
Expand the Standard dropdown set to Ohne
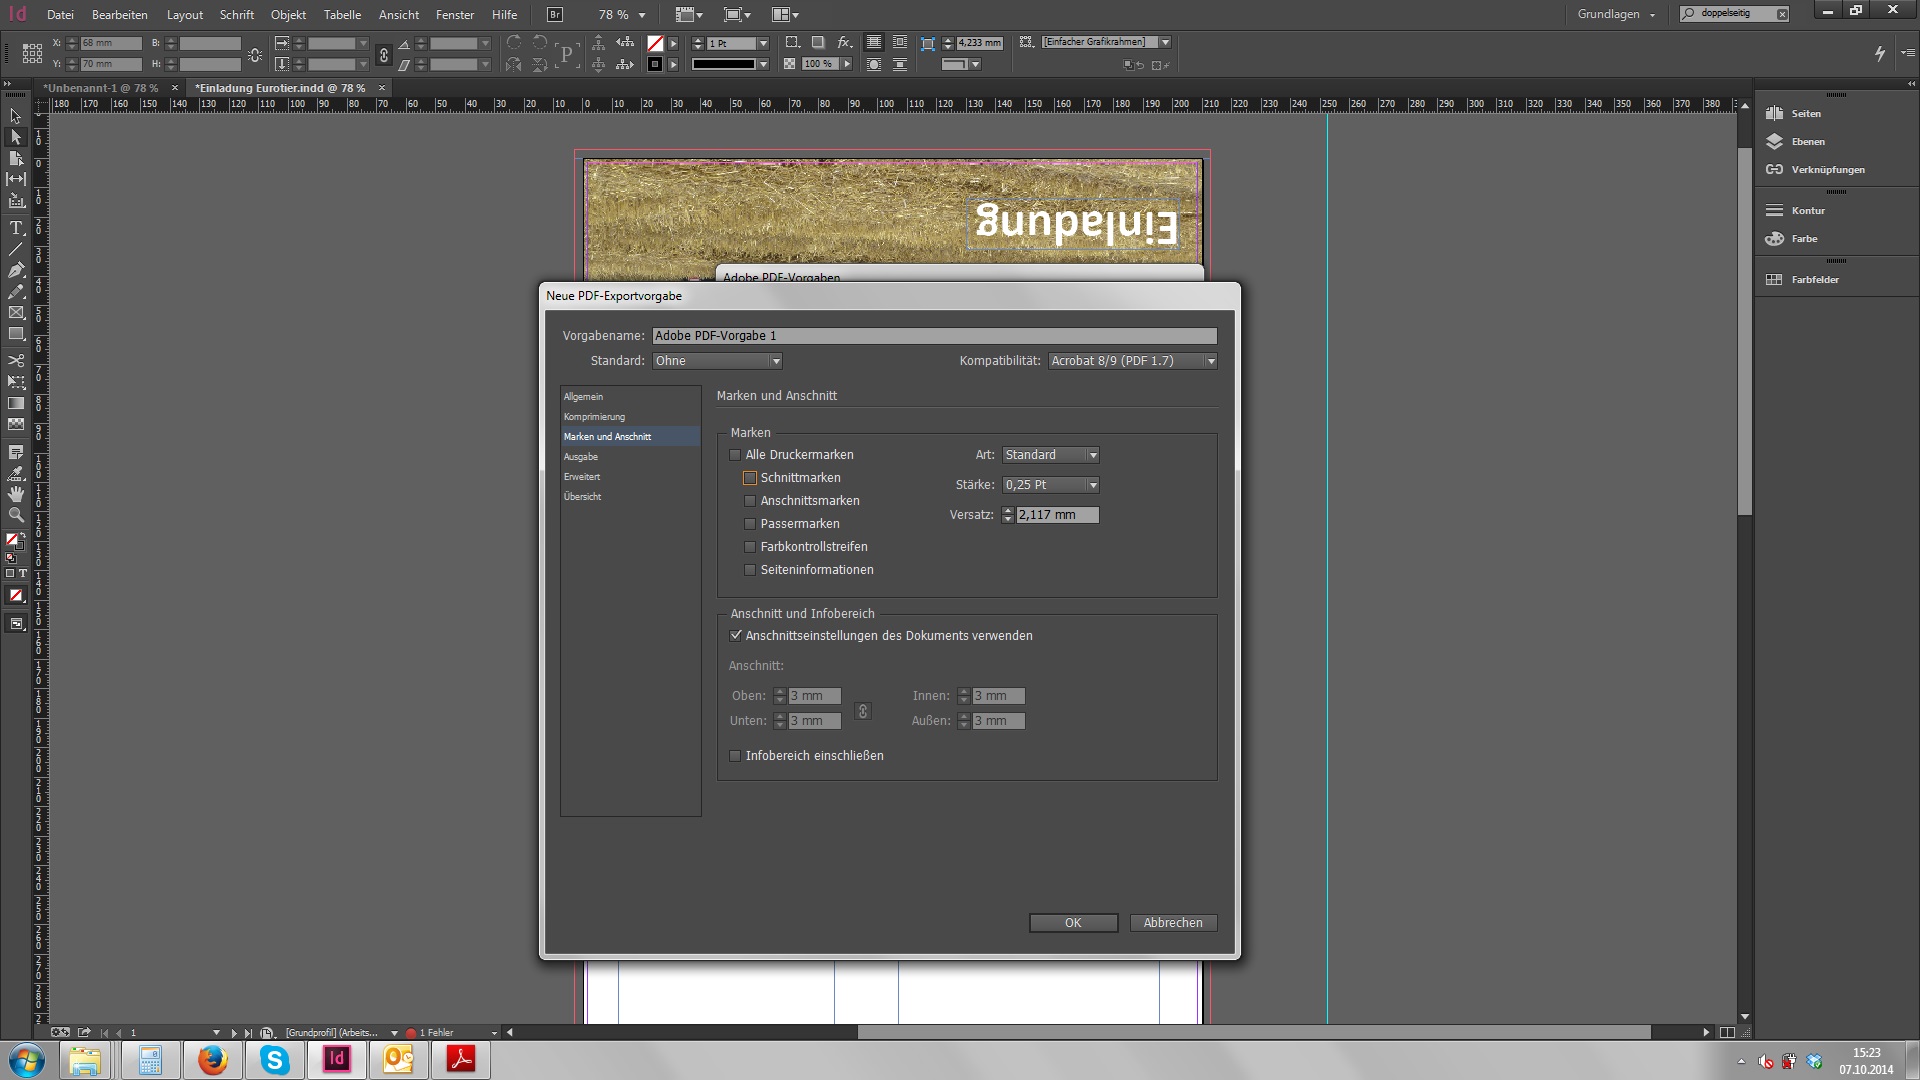pos(717,361)
